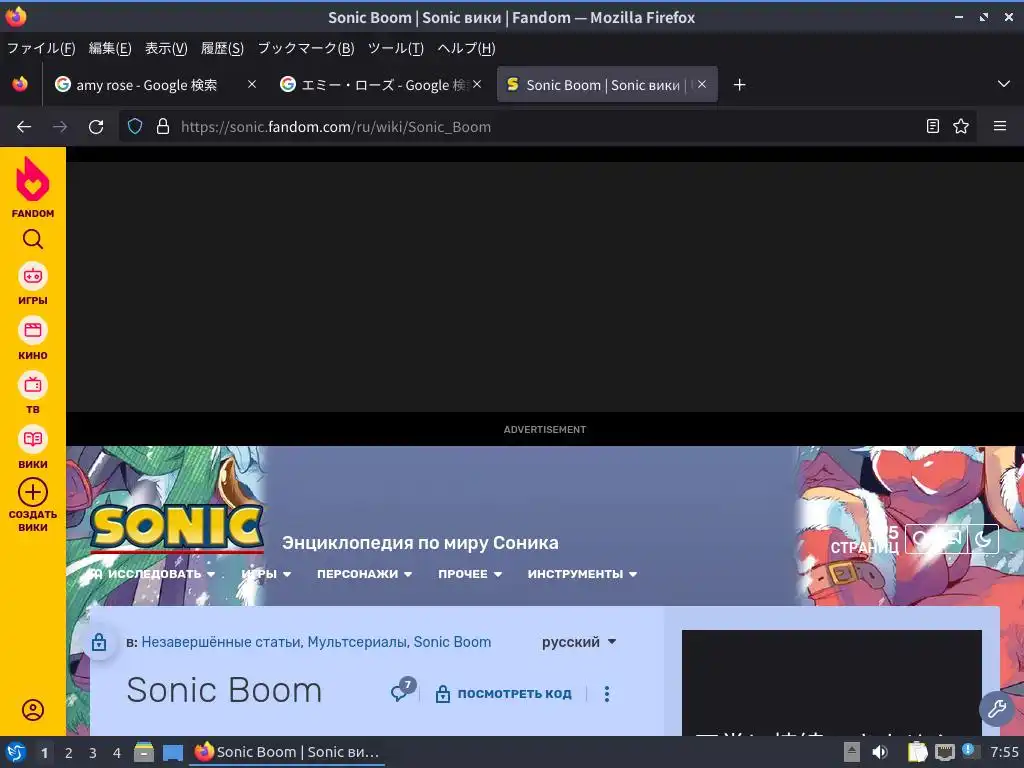Image resolution: width=1024 pixels, height=768 pixels.
Task: Switch to workspace 2 in taskbar
Action: coord(69,753)
